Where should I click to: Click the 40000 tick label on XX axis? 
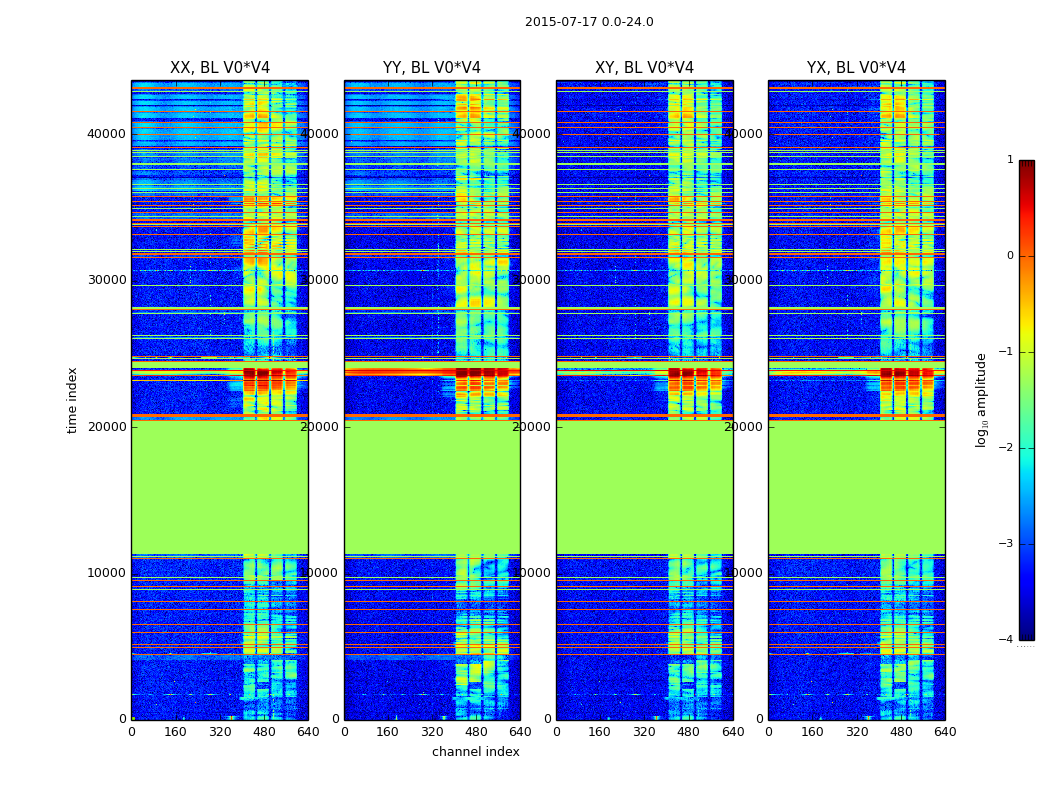click(106, 134)
